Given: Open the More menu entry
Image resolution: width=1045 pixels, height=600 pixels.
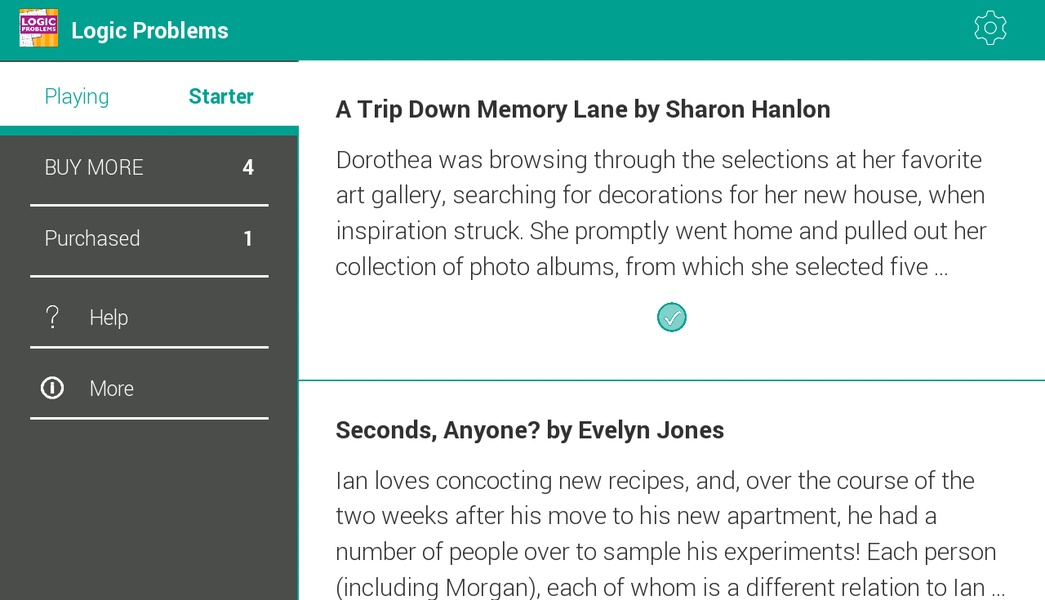Looking at the screenshot, I should pyautogui.click(x=149, y=389).
